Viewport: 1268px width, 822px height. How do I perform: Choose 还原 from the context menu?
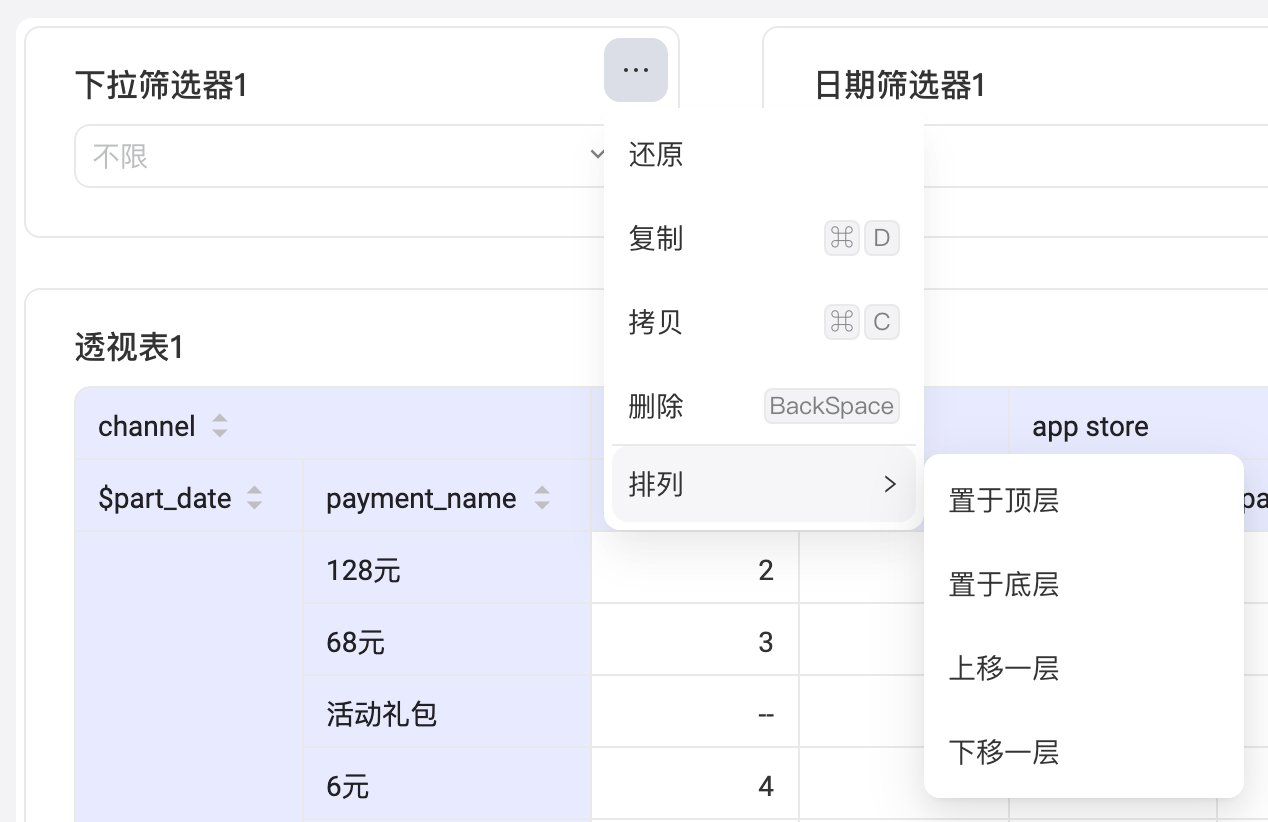[764, 155]
